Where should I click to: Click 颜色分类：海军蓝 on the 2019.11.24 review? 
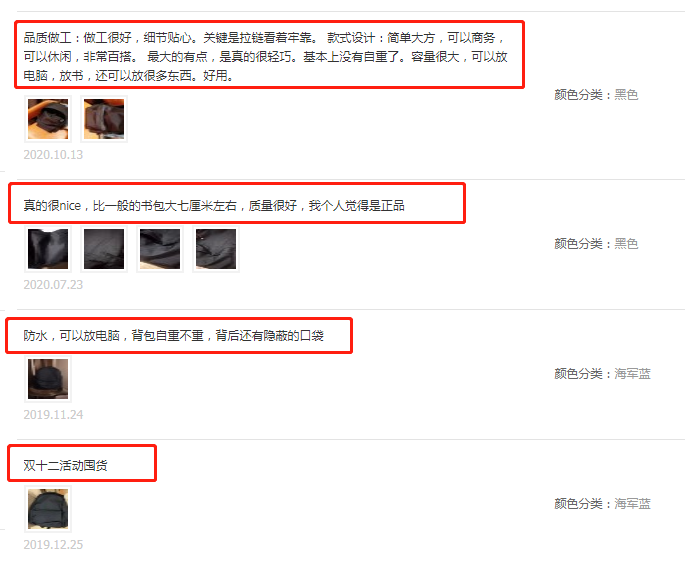click(x=602, y=374)
